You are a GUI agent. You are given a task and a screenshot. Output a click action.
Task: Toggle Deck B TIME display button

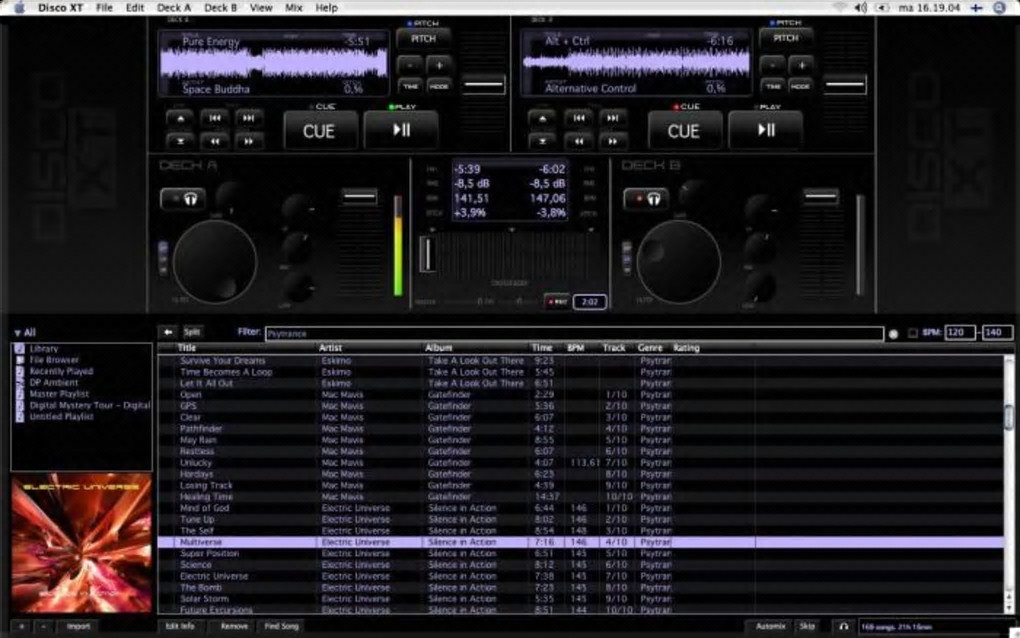click(773, 86)
